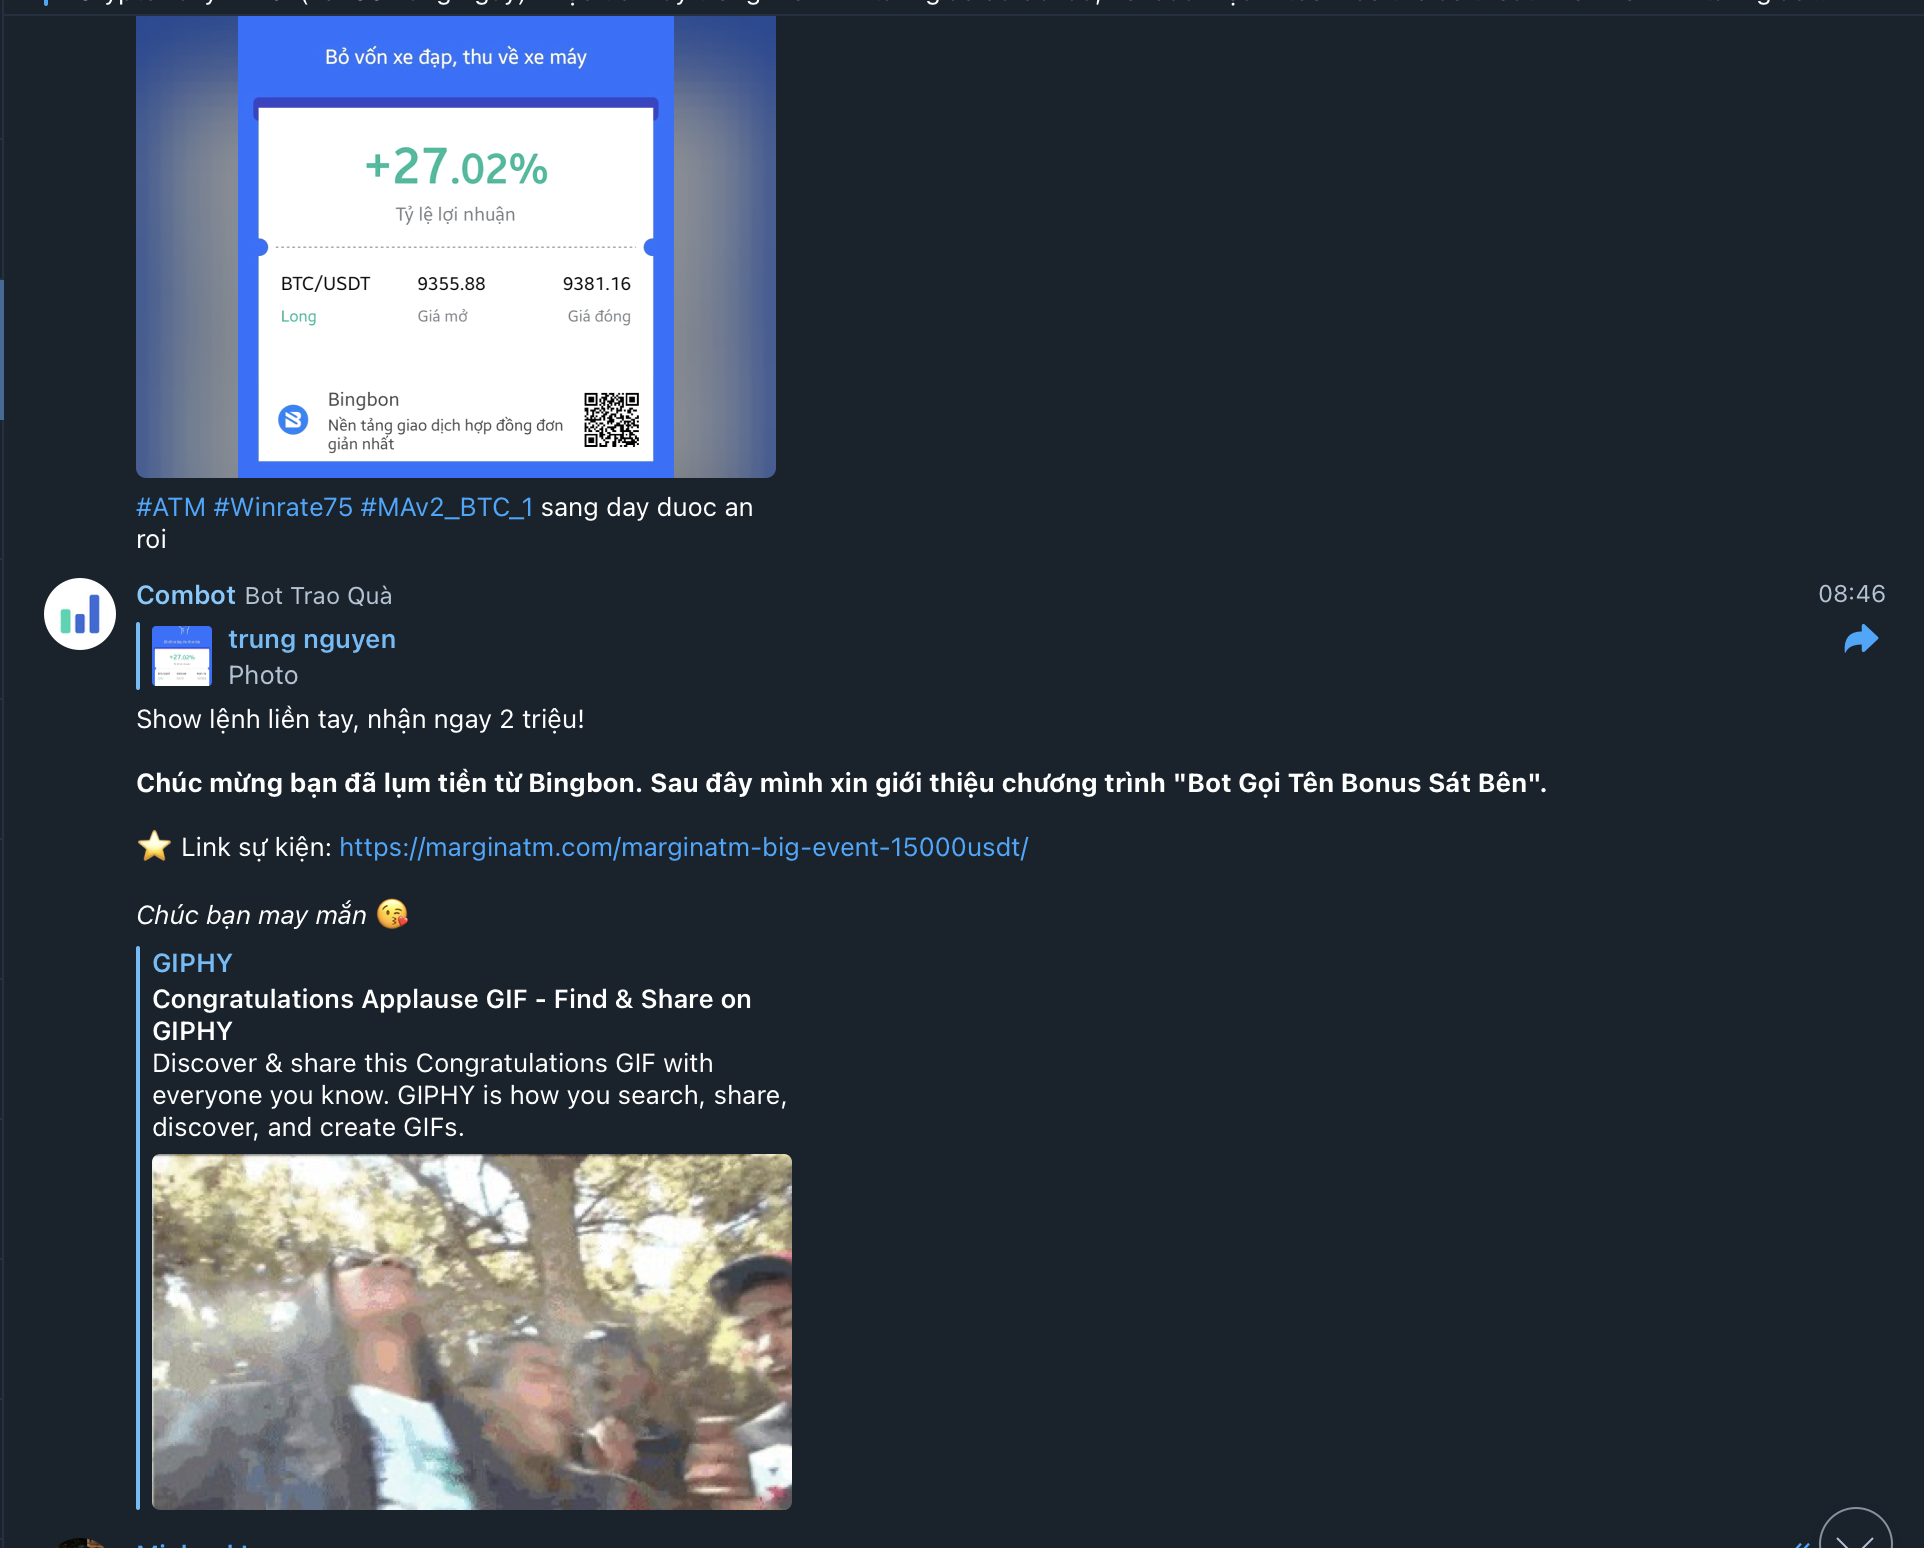
Task: Play the Congratulations Applause GIF preview
Action: 472,1332
